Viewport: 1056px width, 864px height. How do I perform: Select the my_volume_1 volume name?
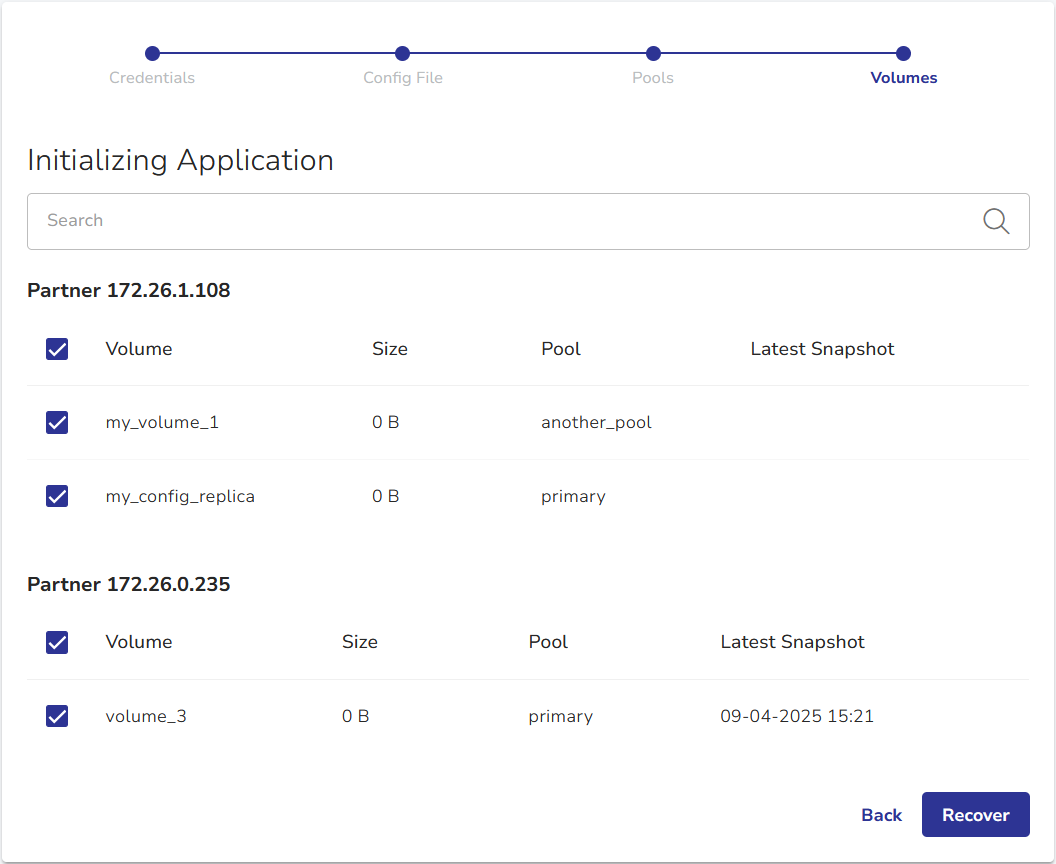[162, 422]
